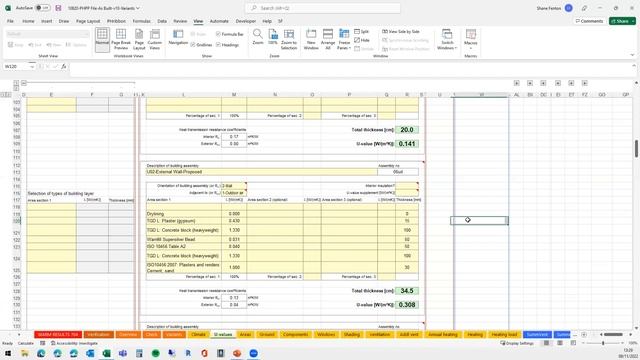Open the Switch Windows dropdown
Image resolution: width=640 pixels, height=360 pixels.
(447, 39)
